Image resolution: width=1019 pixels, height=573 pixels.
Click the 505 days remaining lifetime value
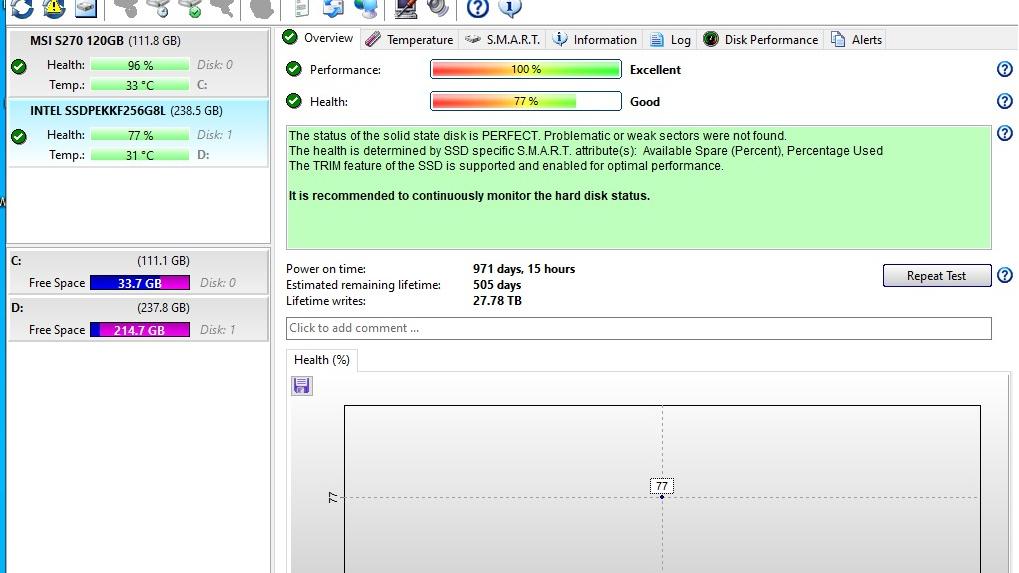pos(497,285)
